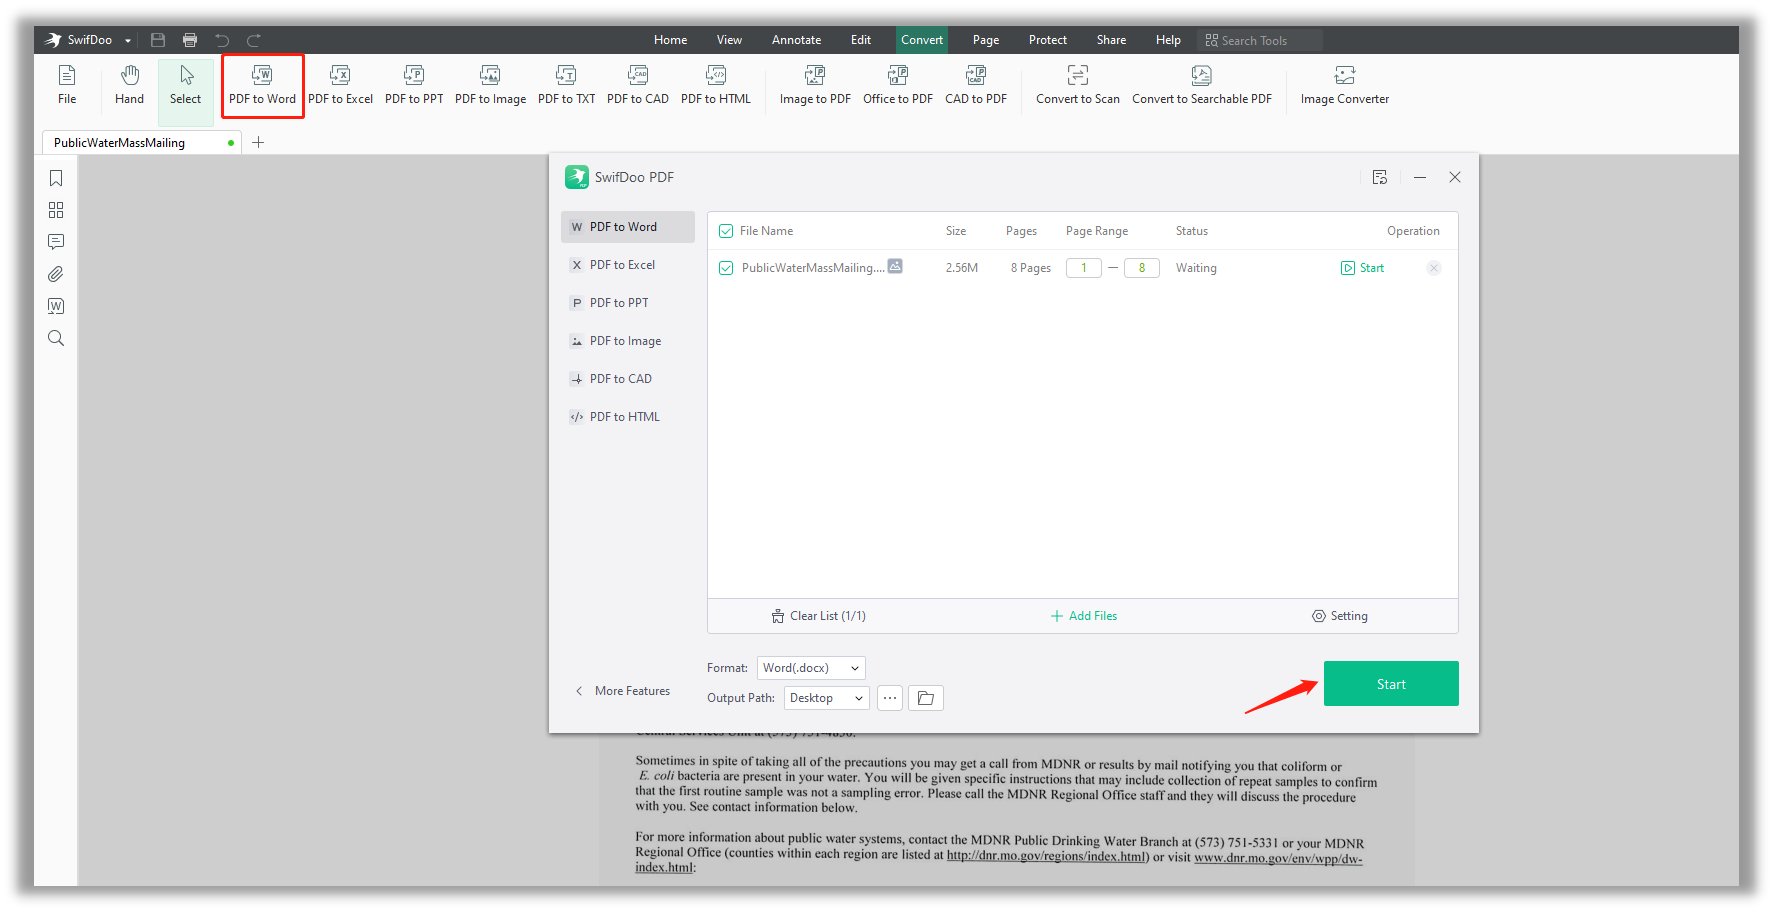Screen dimensions: 1774x913
Task: Select PDF to Image in dialog sidebar
Action: click(x=628, y=341)
